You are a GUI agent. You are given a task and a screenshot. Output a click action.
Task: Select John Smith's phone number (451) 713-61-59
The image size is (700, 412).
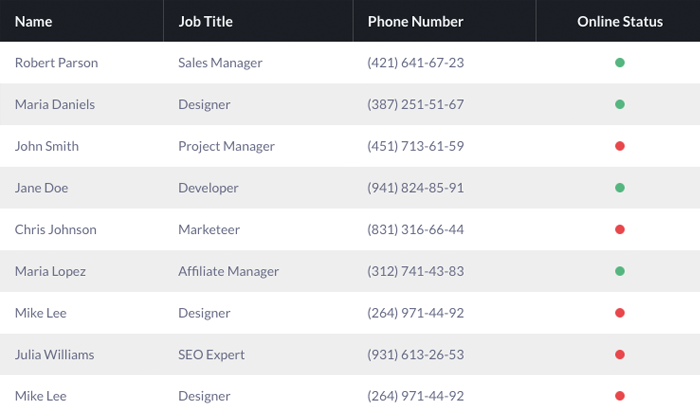(416, 146)
